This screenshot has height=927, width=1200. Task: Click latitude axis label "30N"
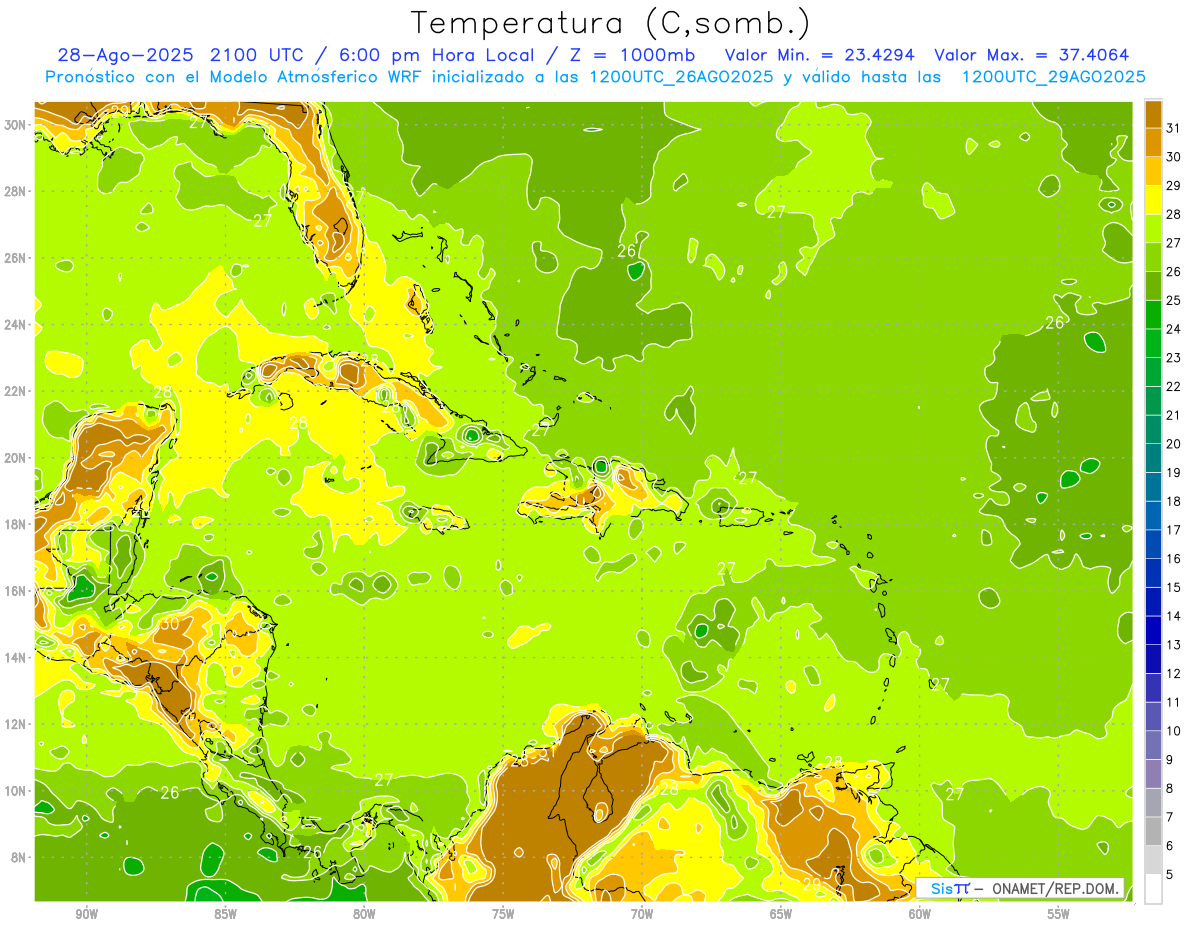(15, 125)
